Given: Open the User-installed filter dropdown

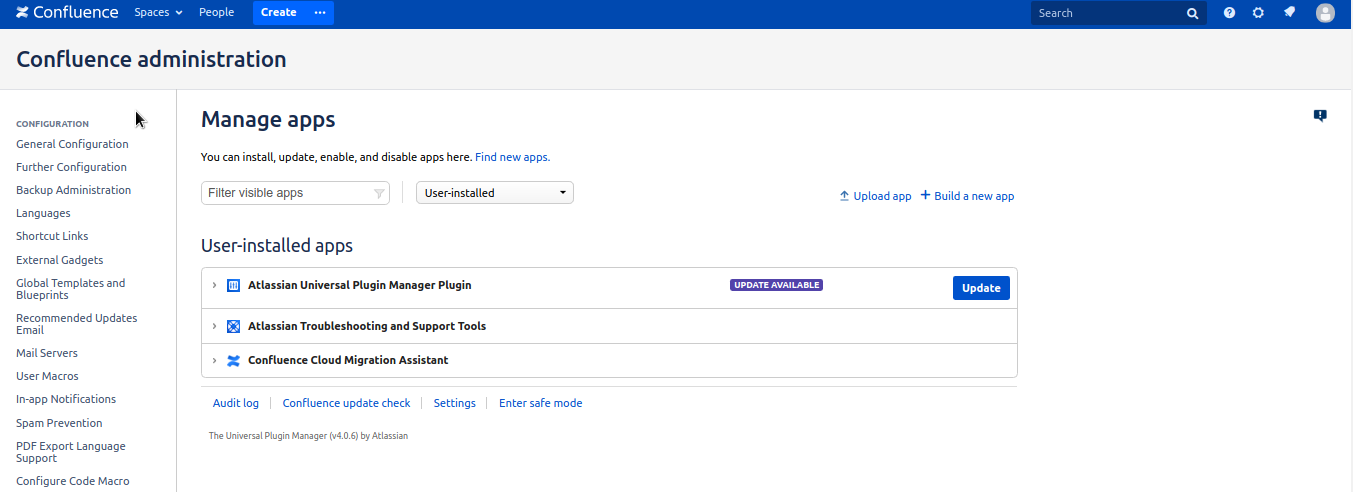Looking at the screenshot, I should (495, 193).
